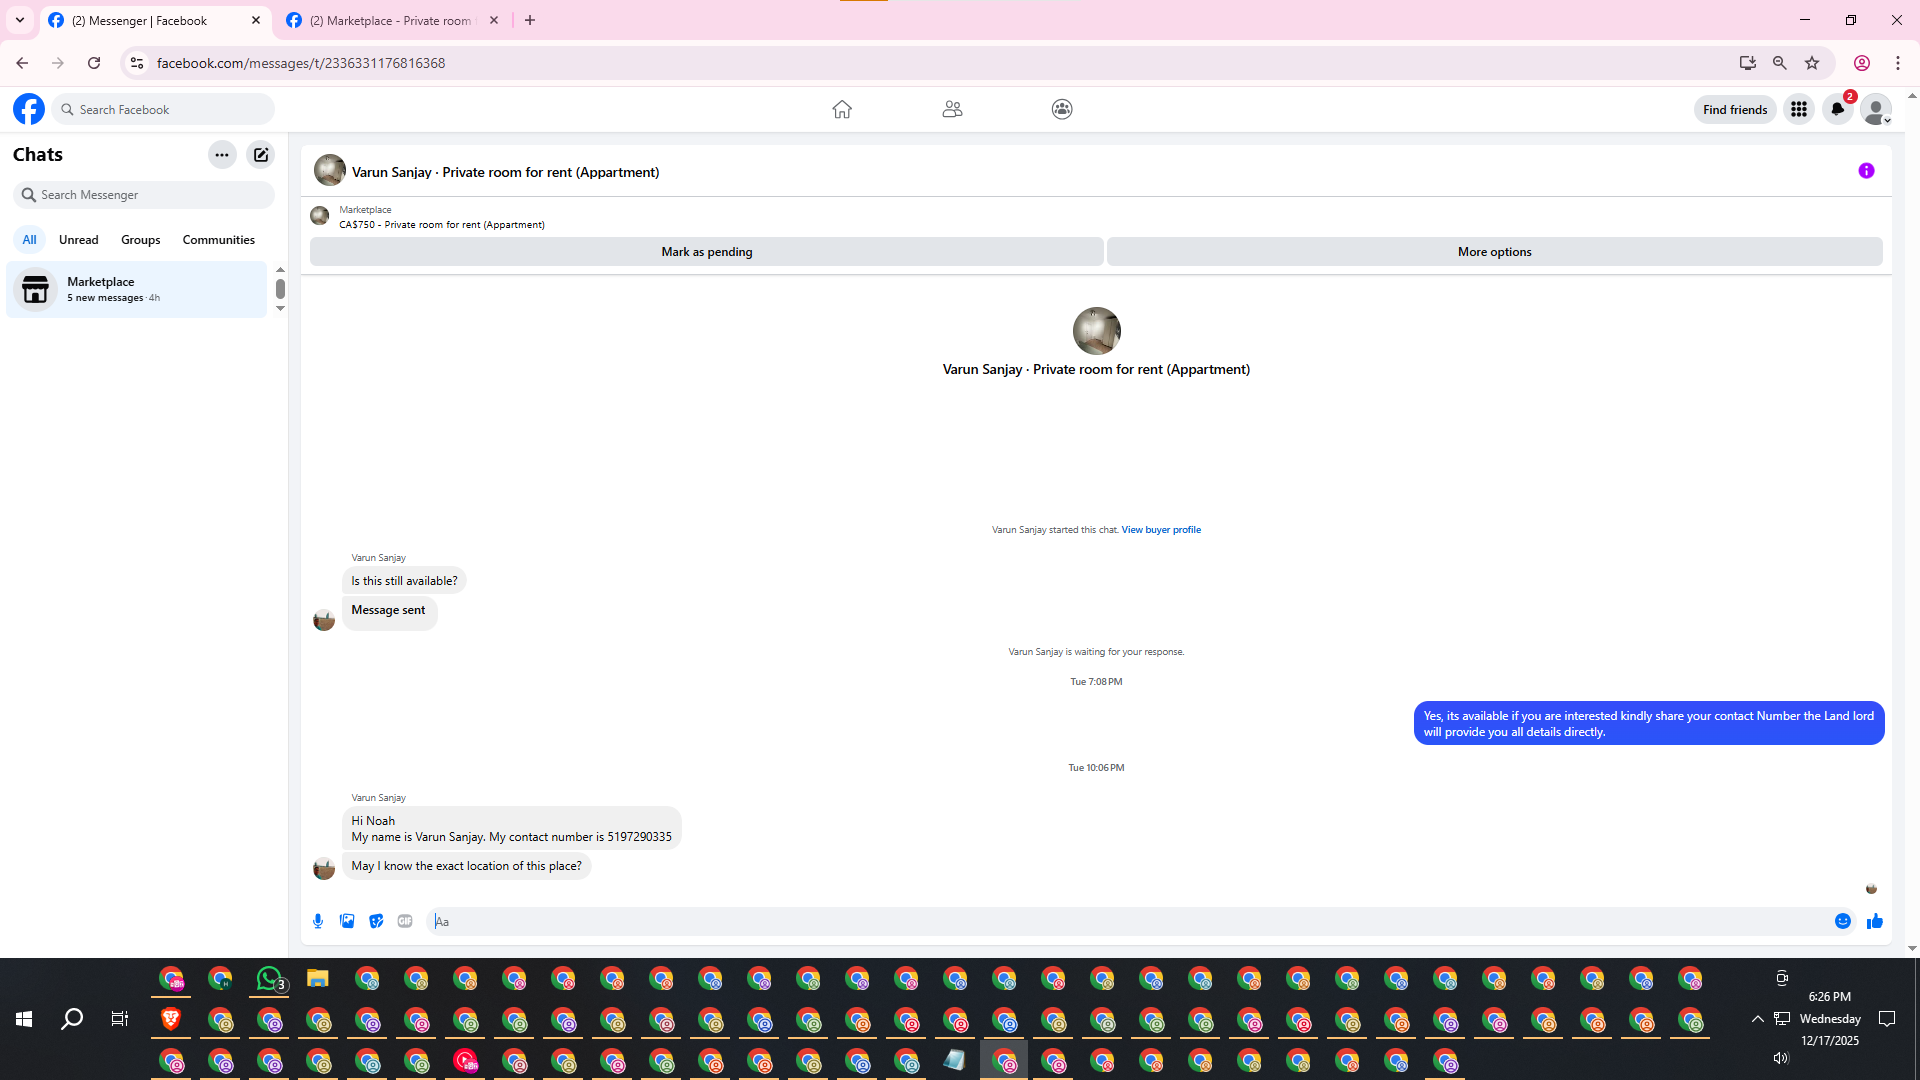Open the Facebook apps grid menu
Screen dimensions: 1920x1080
[1798, 109]
